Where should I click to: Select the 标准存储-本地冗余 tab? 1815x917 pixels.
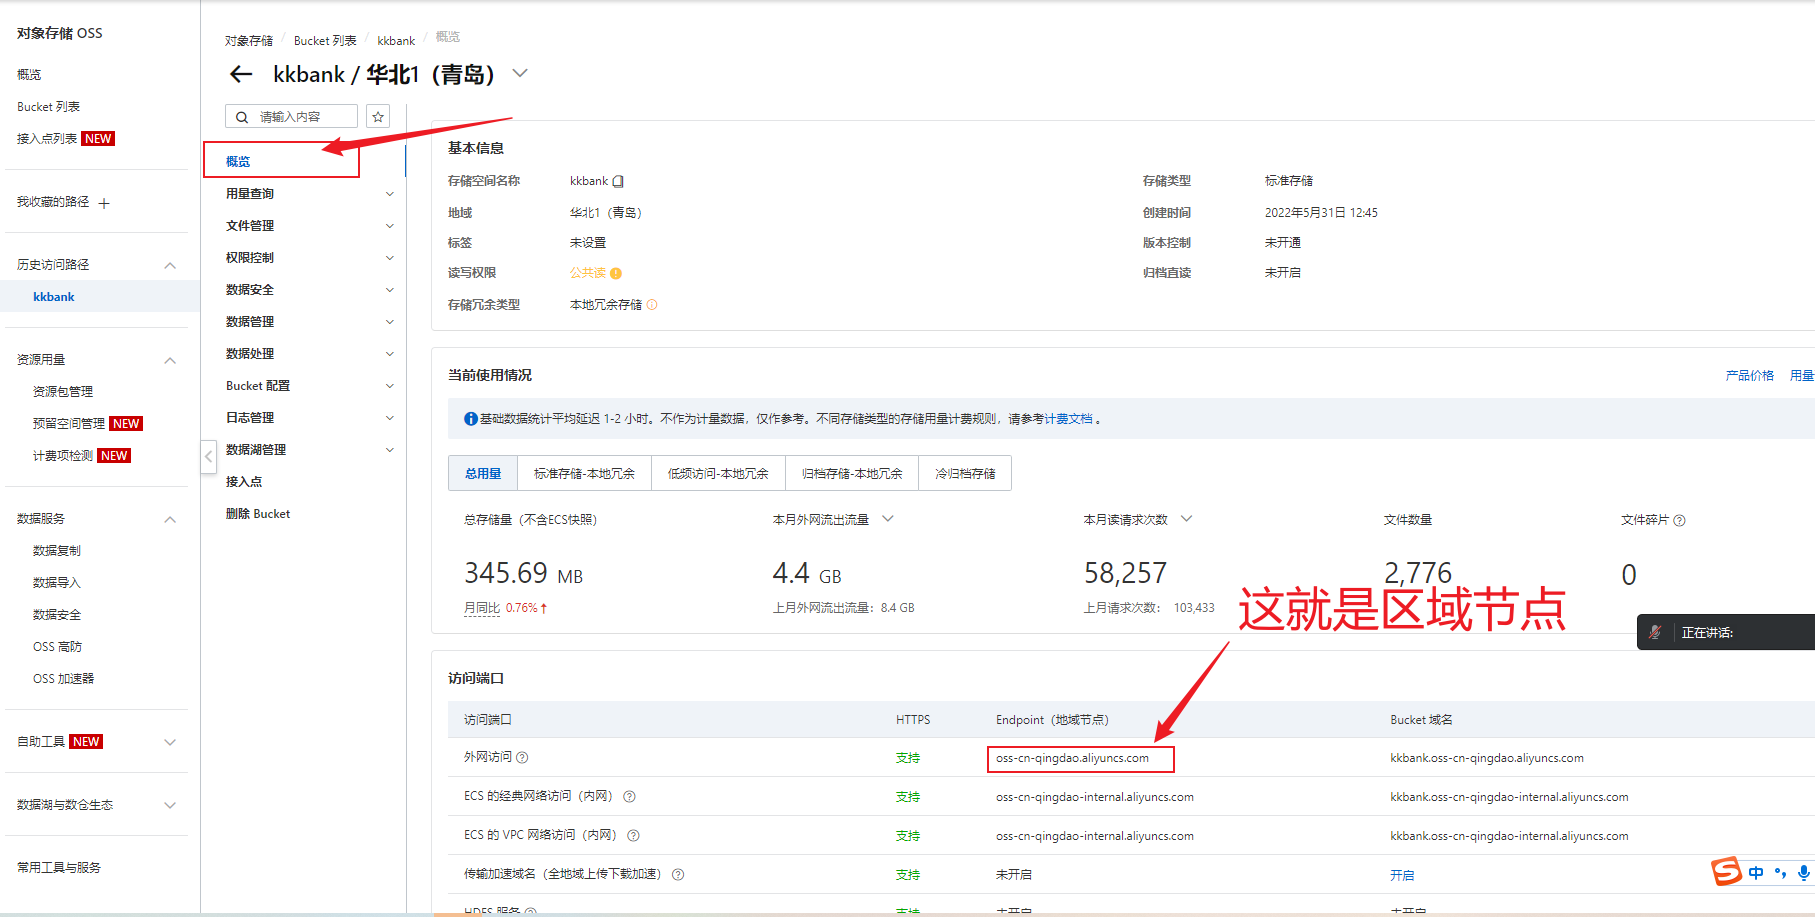point(584,473)
